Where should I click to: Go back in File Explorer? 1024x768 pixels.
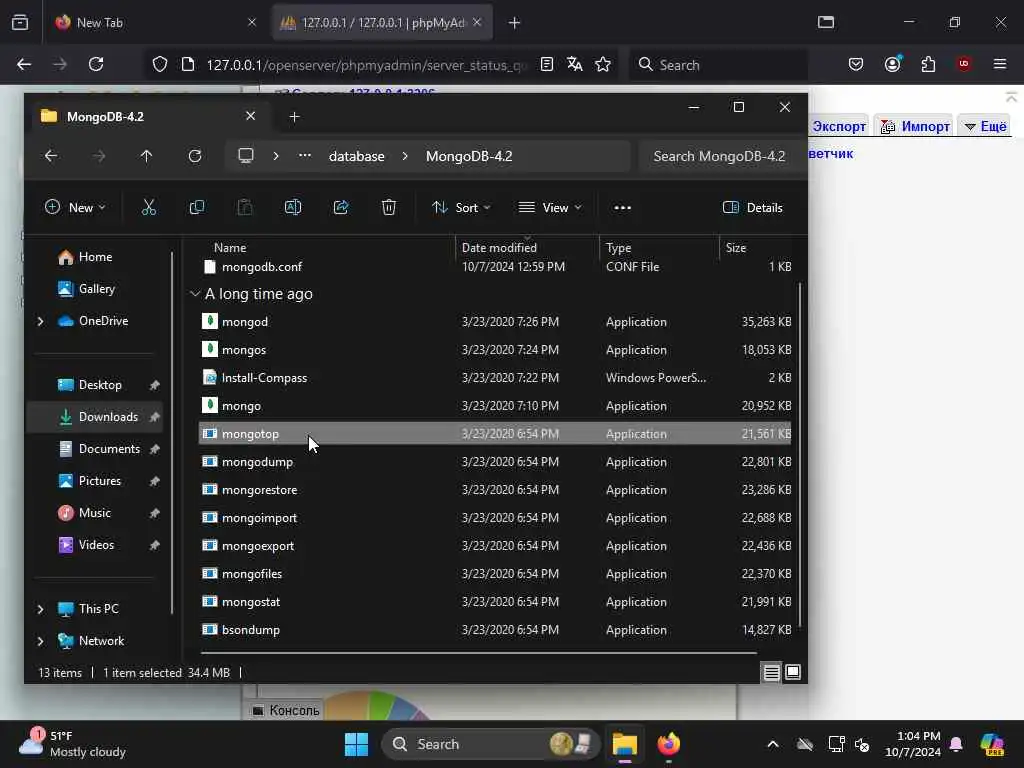pos(51,156)
